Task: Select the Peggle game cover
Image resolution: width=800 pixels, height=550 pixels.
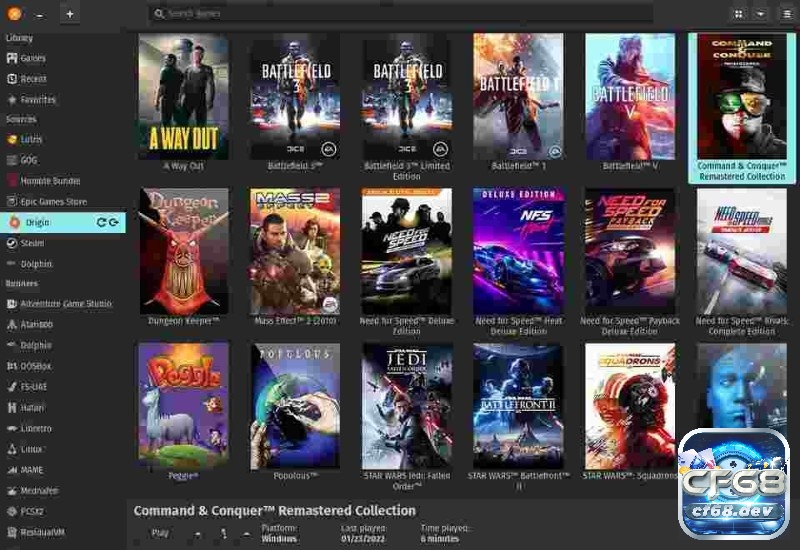Action: pyautogui.click(x=184, y=406)
